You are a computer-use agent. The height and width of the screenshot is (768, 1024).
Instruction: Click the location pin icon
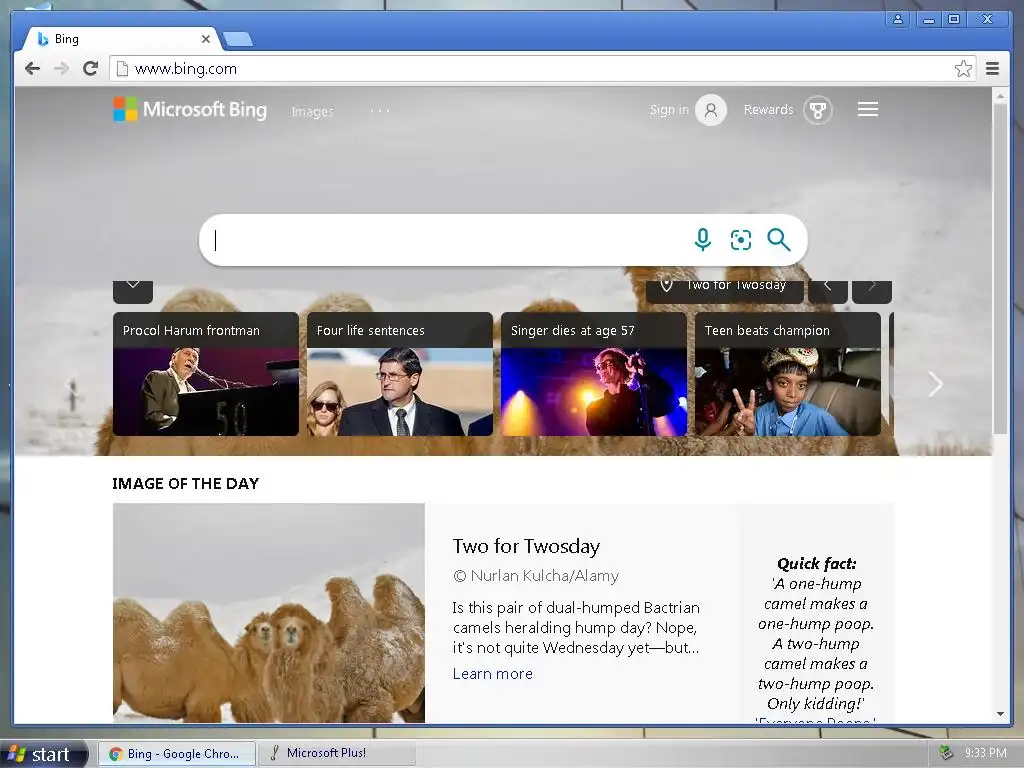[666, 285]
